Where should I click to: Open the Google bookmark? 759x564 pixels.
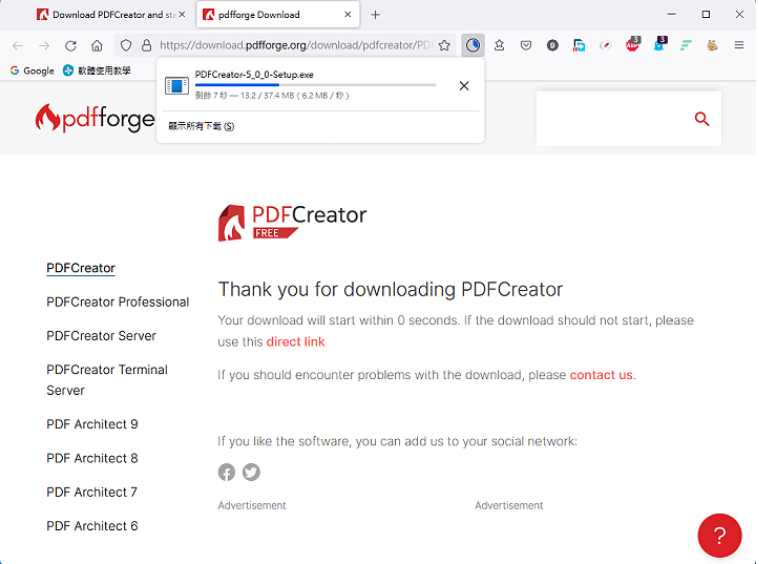coord(32,71)
